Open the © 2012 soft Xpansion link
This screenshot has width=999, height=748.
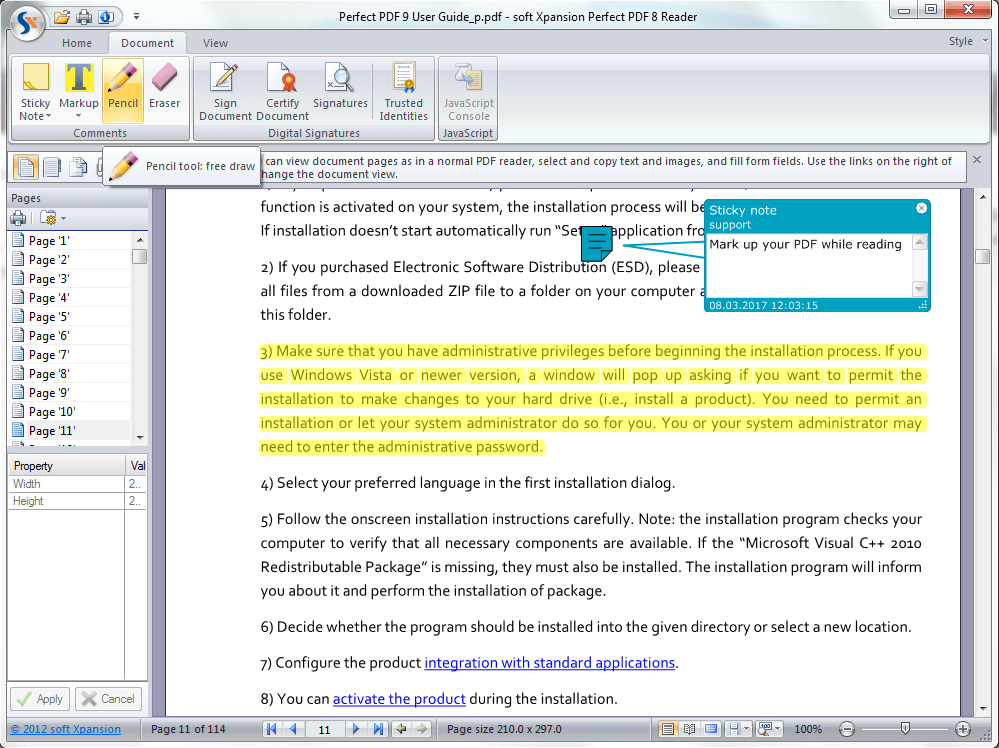[66, 729]
